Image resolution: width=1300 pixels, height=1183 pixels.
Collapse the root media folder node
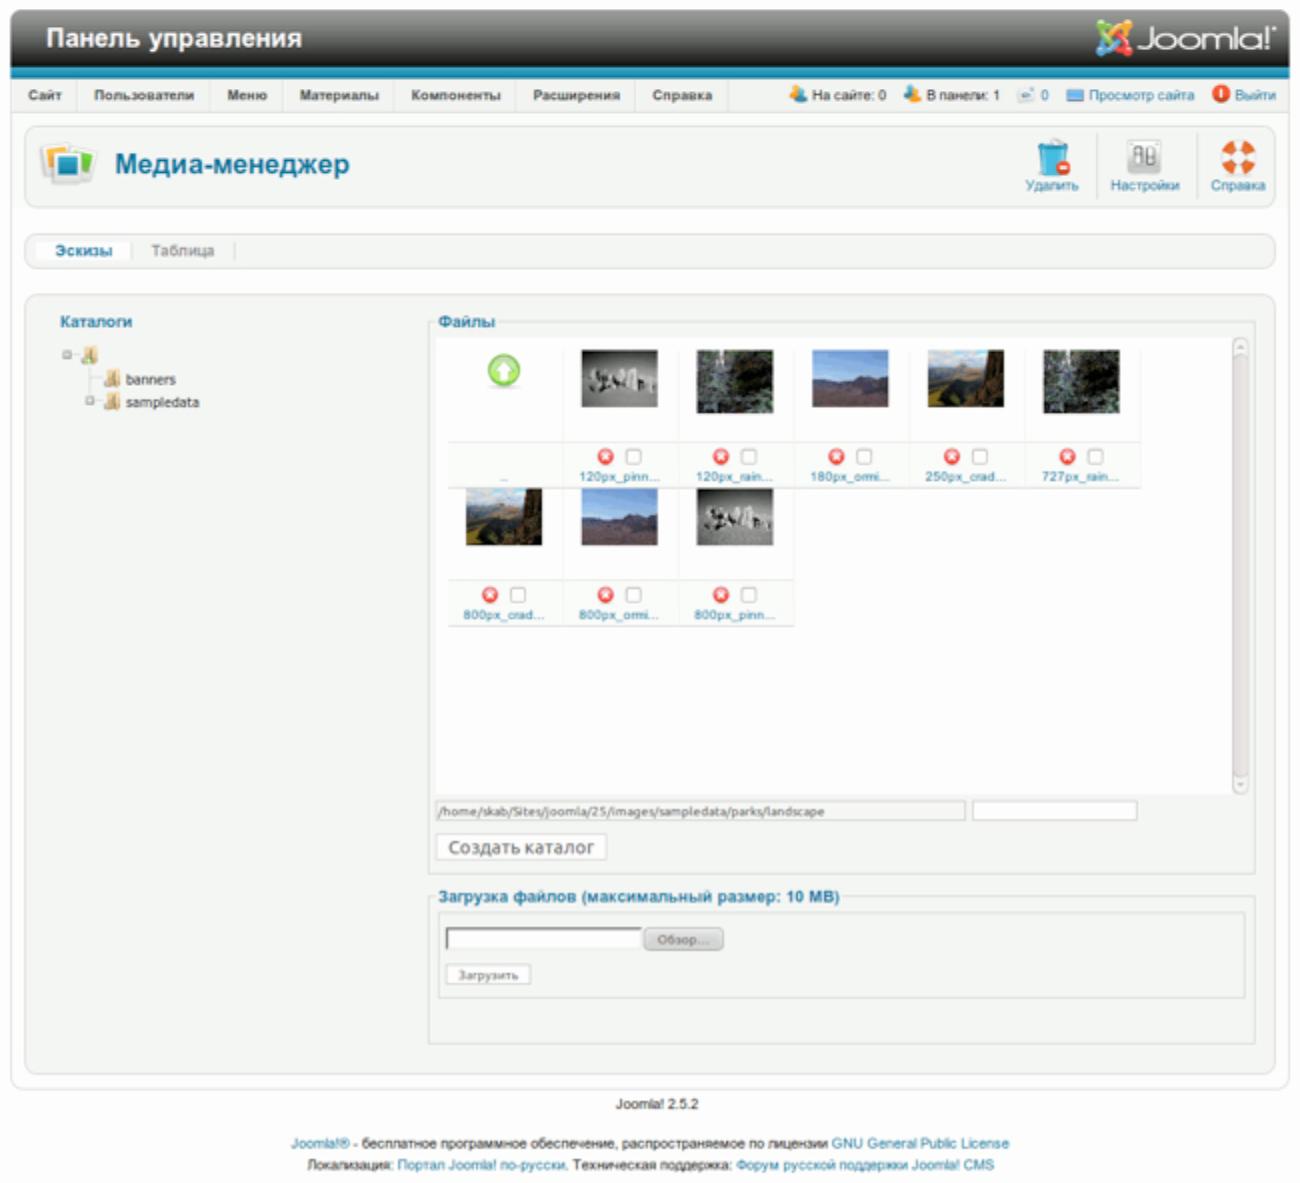[x=67, y=354]
